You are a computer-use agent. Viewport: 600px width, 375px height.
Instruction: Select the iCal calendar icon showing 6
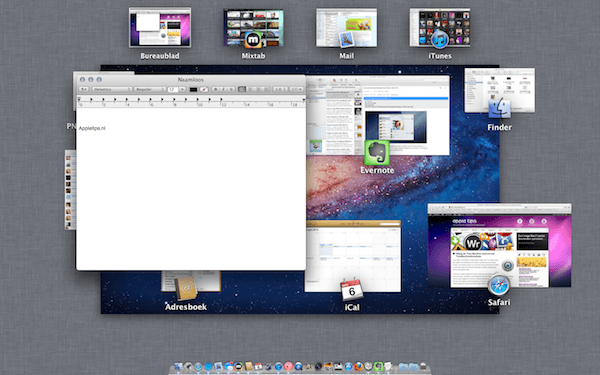pyautogui.click(x=351, y=290)
